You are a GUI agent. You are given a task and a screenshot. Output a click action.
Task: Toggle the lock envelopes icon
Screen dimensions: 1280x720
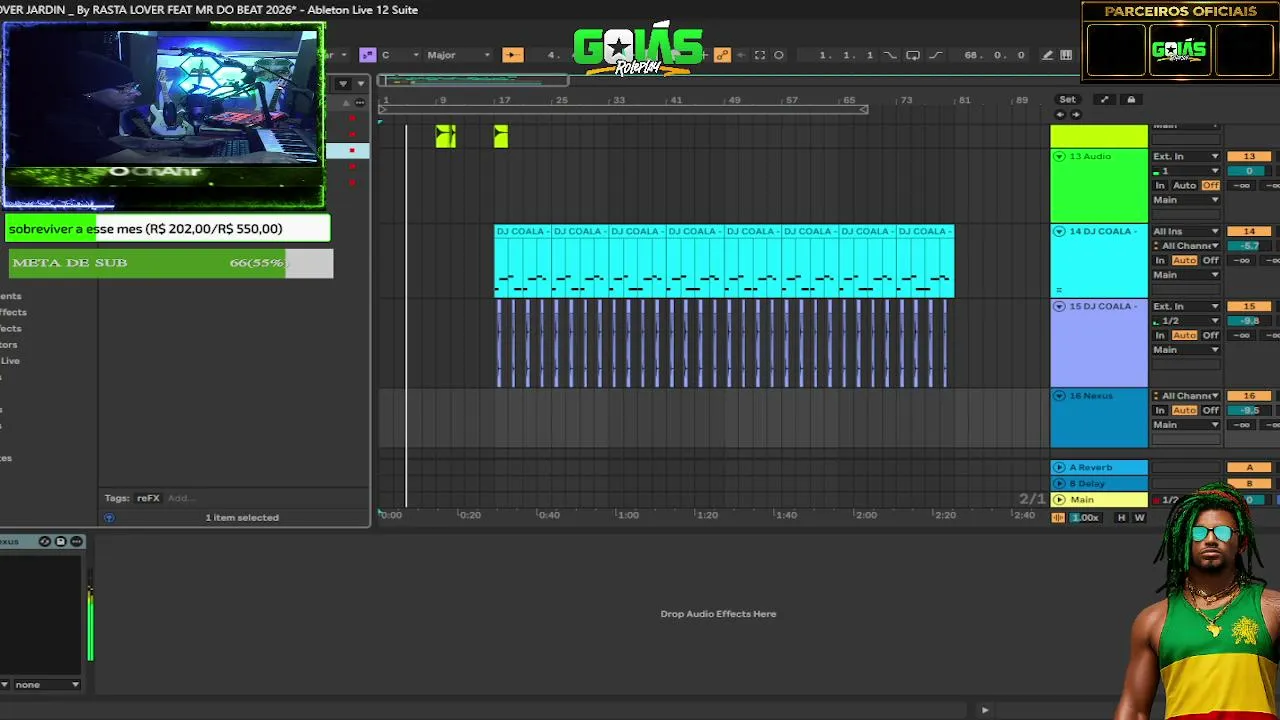pyautogui.click(x=1131, y=100)
